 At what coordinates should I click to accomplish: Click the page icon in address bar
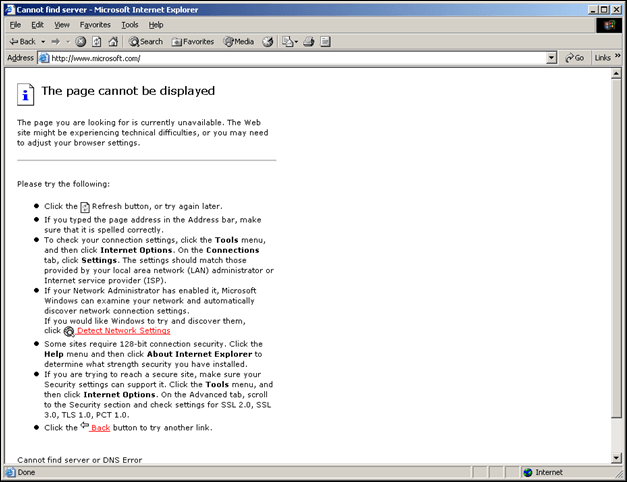point(44,58)
